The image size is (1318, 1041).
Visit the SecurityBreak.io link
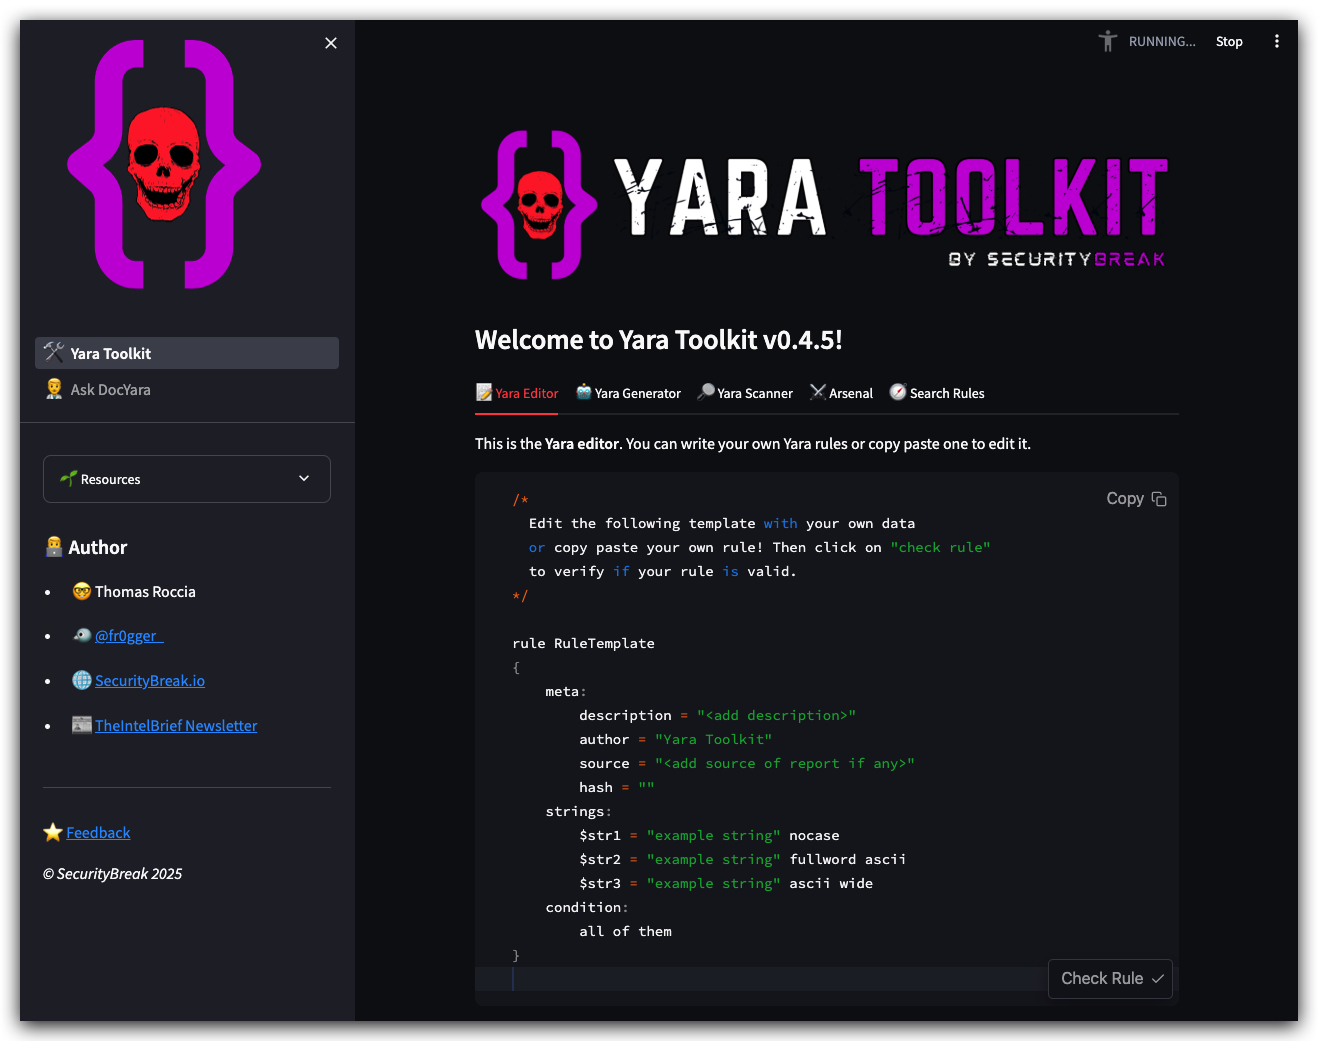pos(150,680)
